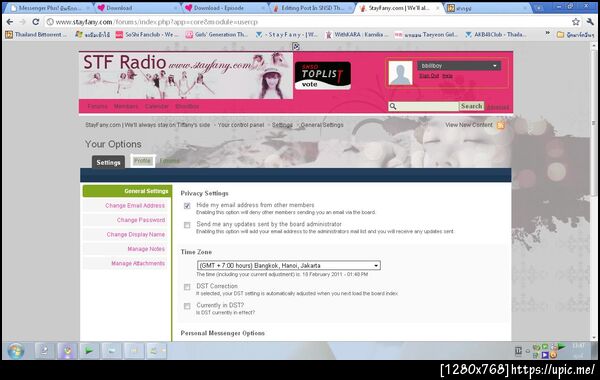Image resolution: width=600 pixels, height=380 pixels.
Task: Select the Forums tab under Your Options
Action: point(169,161)
